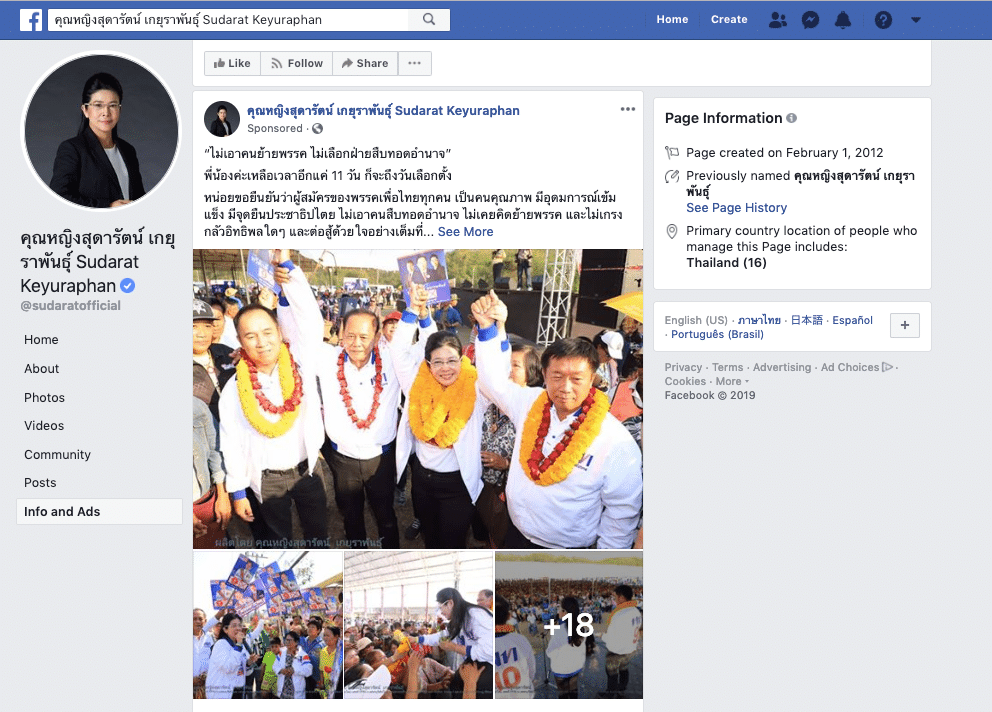Open the post options three-dot menu
This screenshot has height=712, width=992.
click(627, 109)
